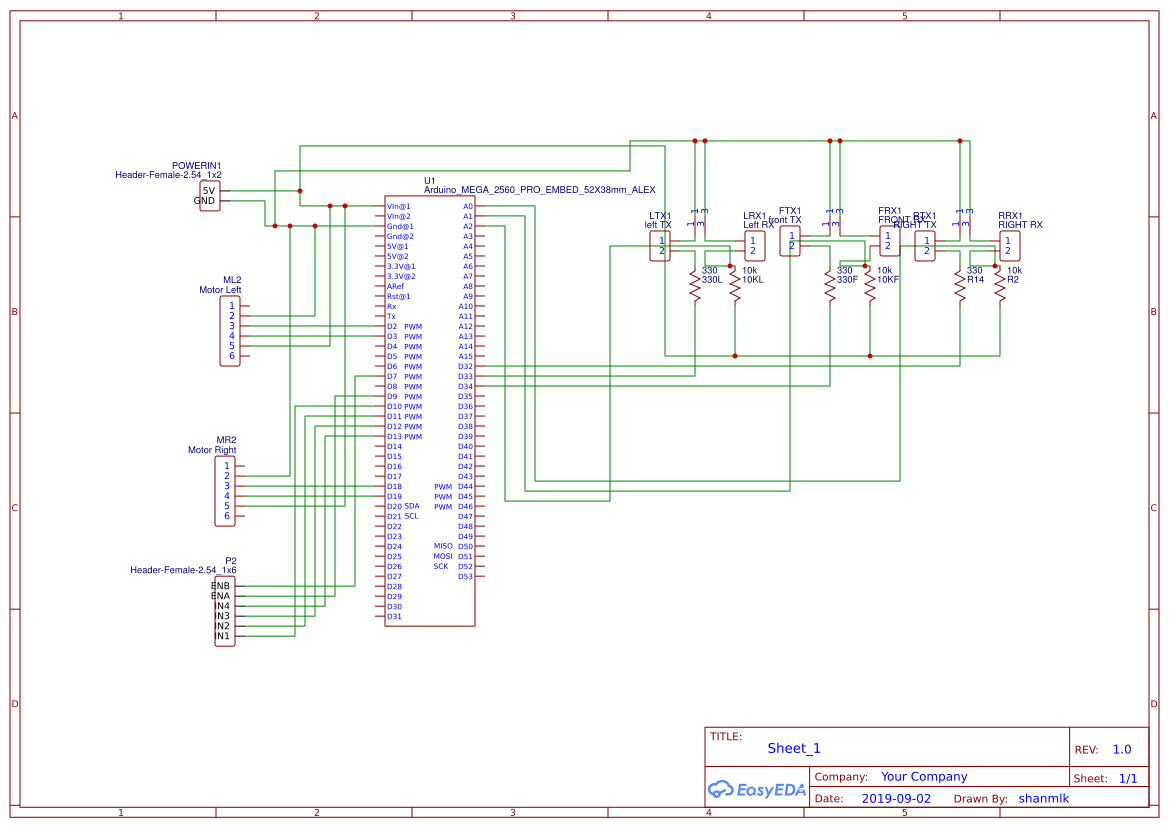The height and width of the screenshot is (828, 1169).
Task: Click the 'Header-Female-2.54_1x6' label
Action: [x=183, y=570]
